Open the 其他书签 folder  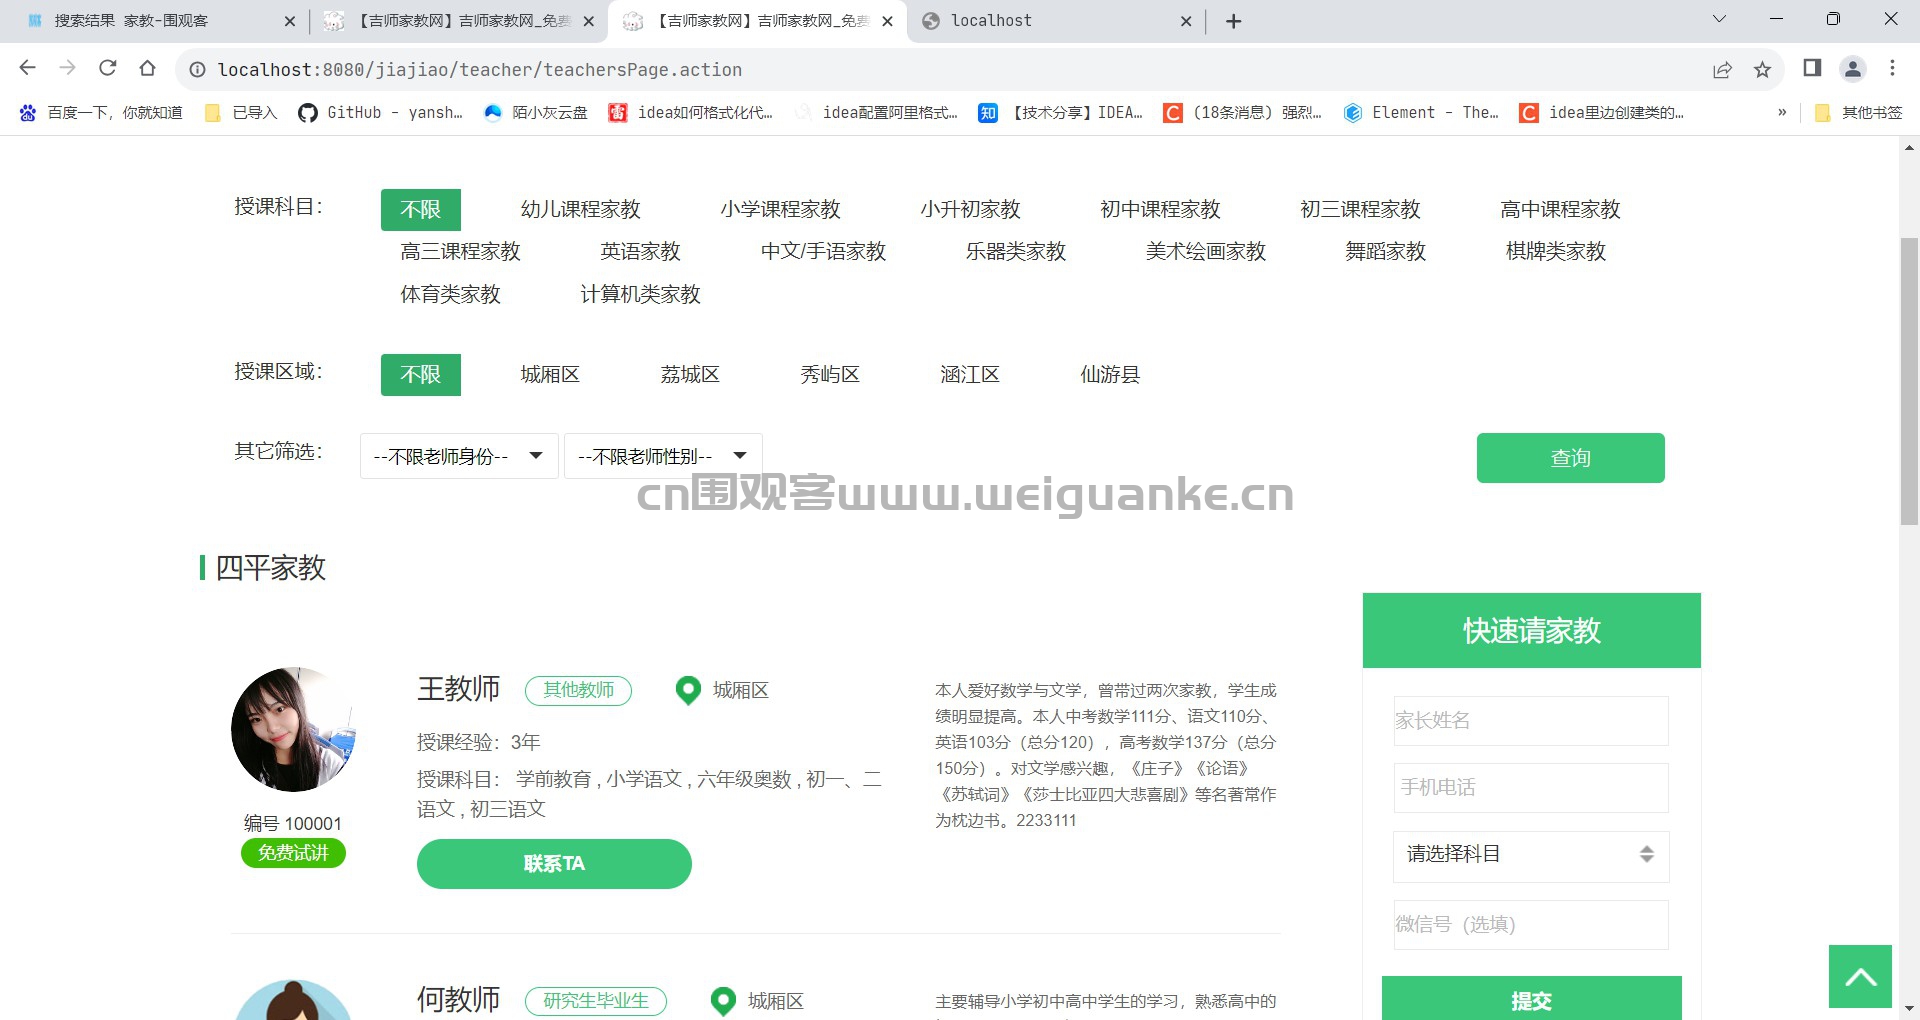click(1858, 113)
